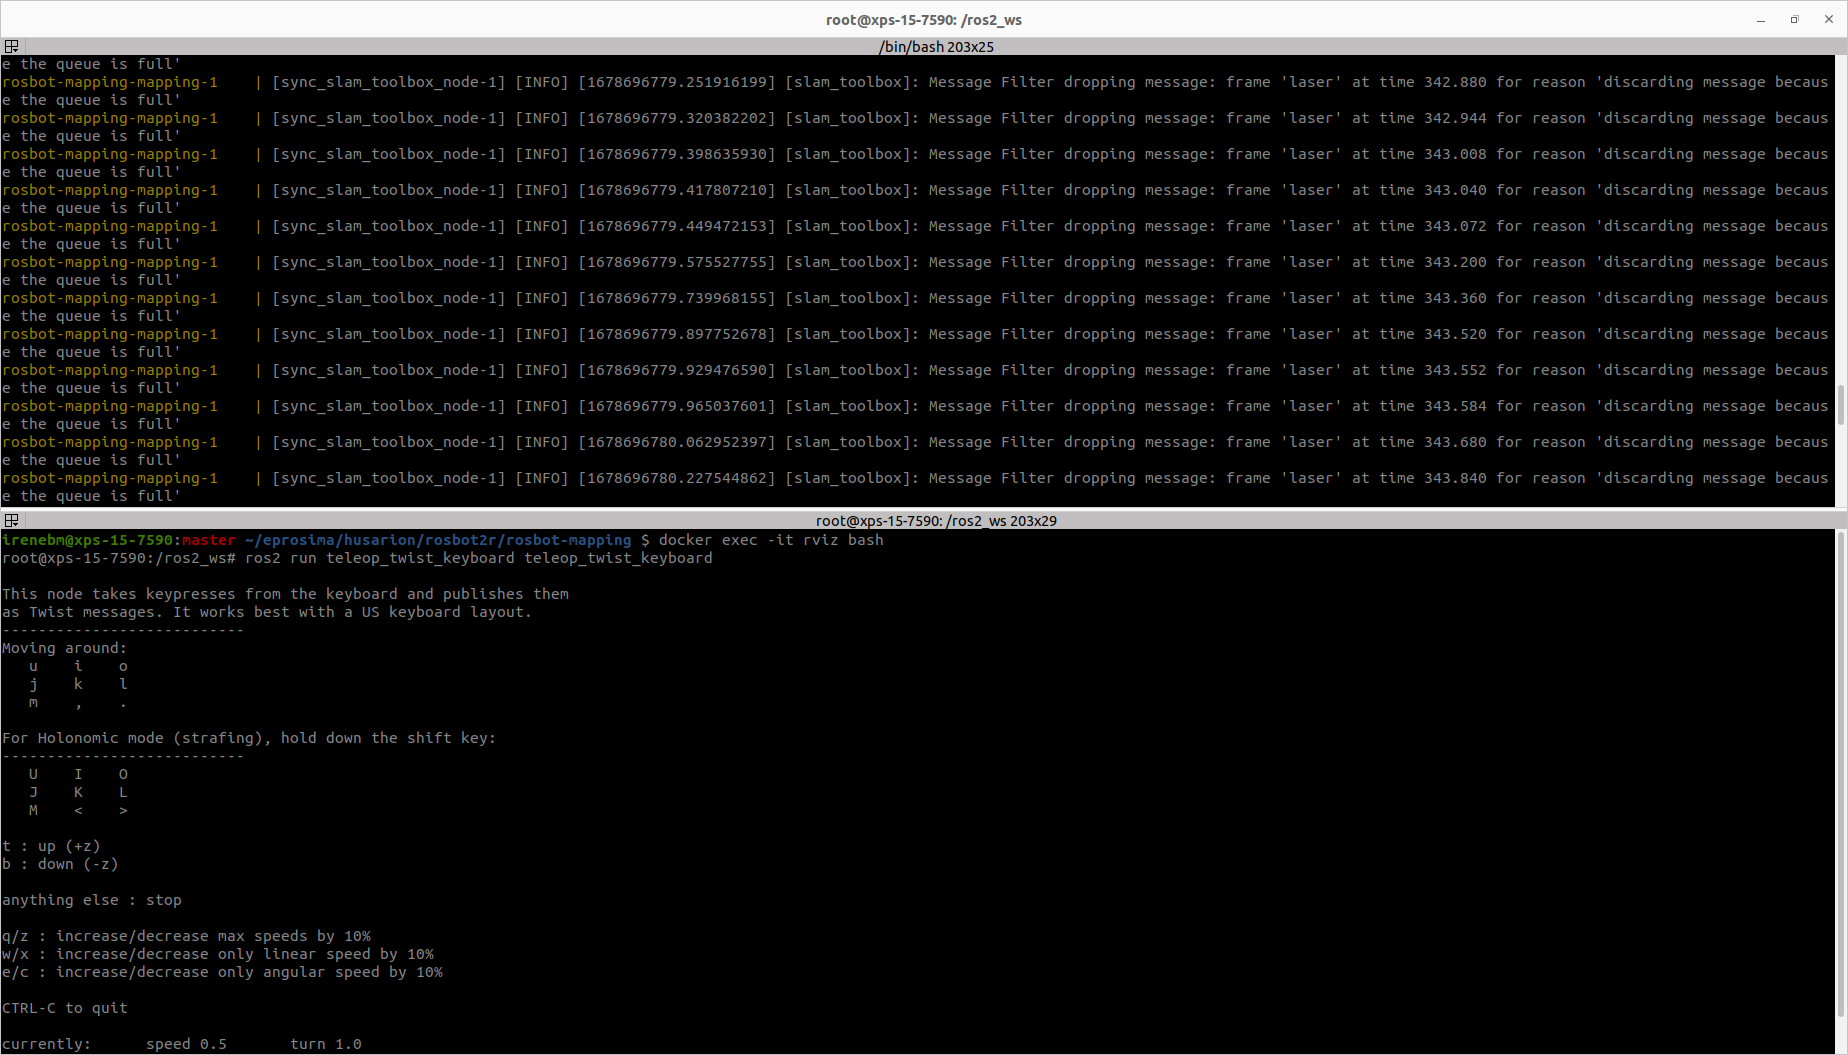Click the bottom pane title 'root@xps-15-7590: /ros2_ws 203x29'

click(936, 521)
